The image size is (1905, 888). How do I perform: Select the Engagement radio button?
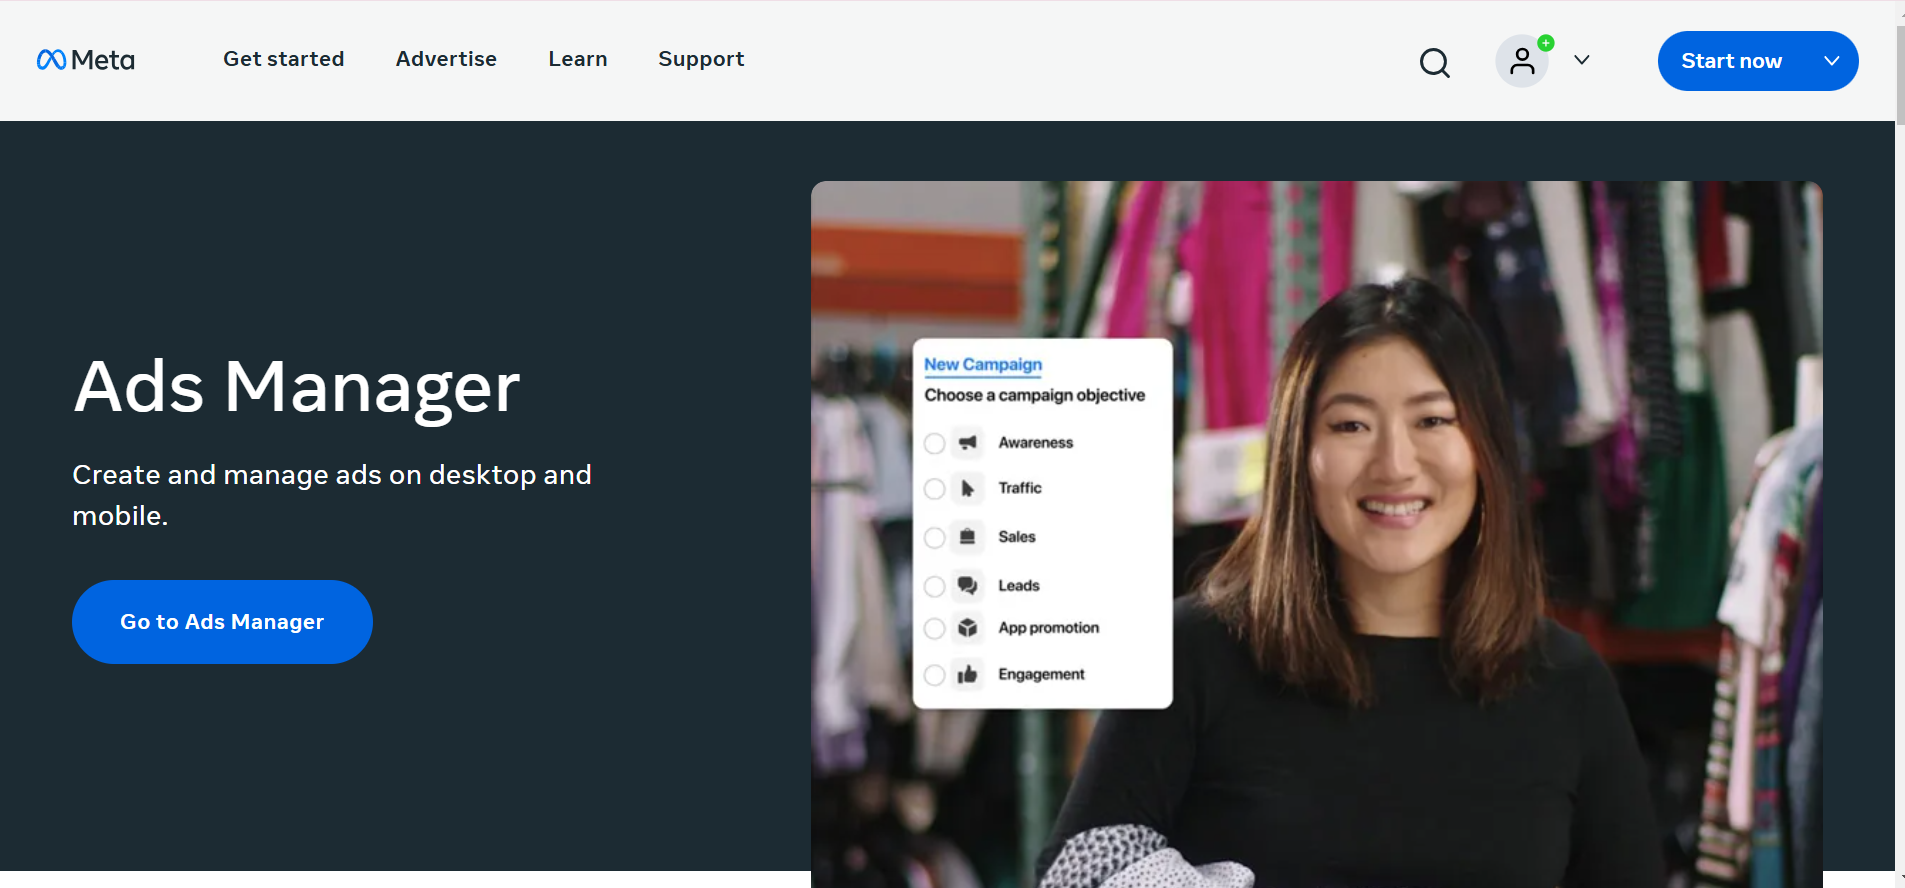934,676
